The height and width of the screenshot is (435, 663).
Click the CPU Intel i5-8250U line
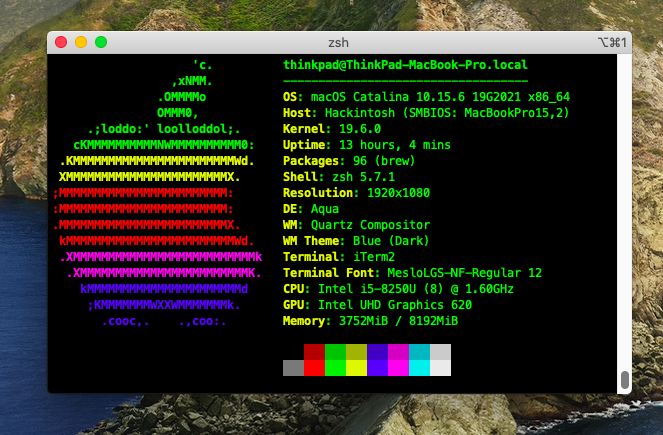[398, 289]
